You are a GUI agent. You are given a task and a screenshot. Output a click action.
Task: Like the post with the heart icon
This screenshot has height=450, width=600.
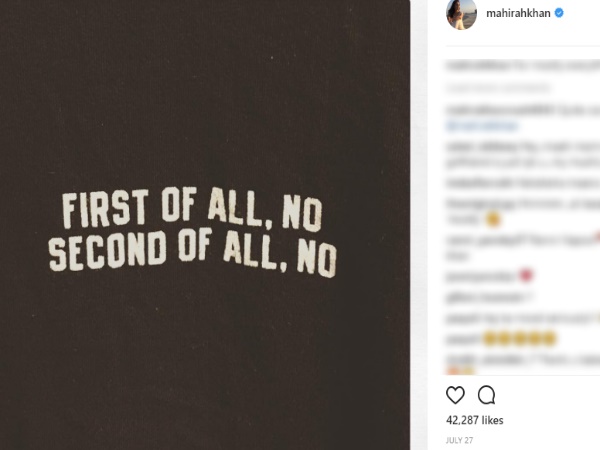[x=455, y=394]
